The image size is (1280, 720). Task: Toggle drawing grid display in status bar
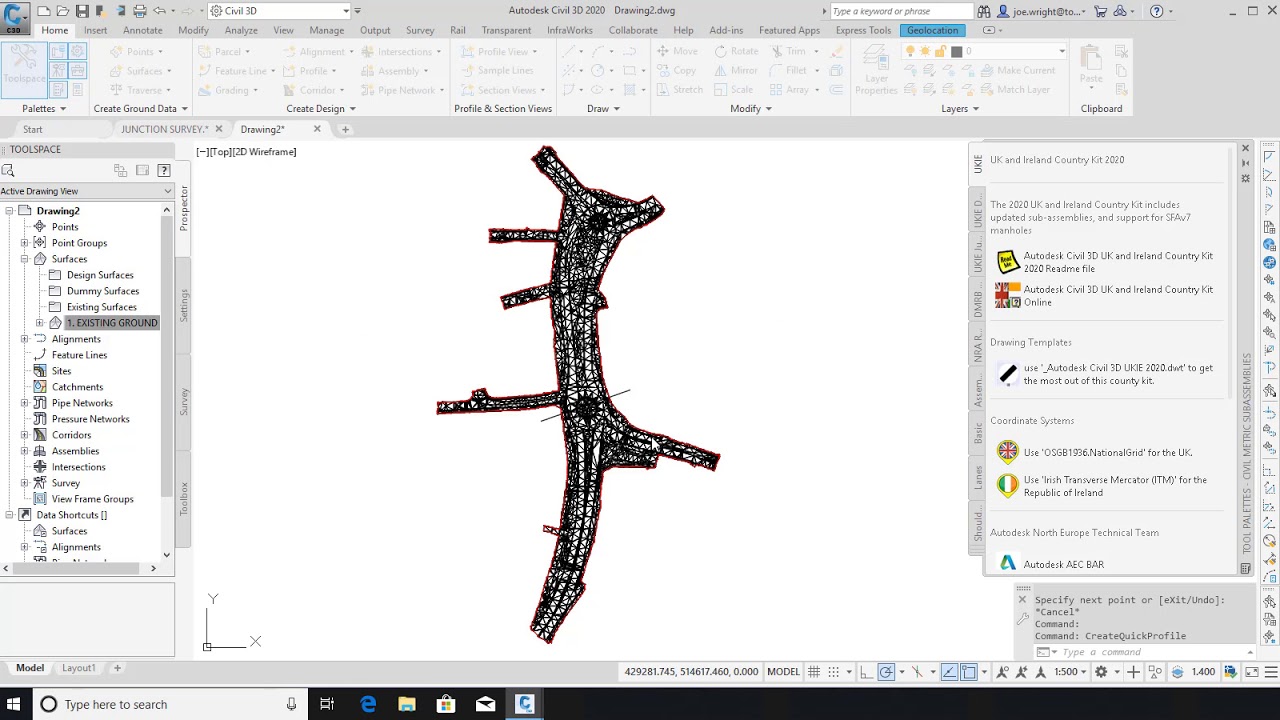(x=814, y=672)
